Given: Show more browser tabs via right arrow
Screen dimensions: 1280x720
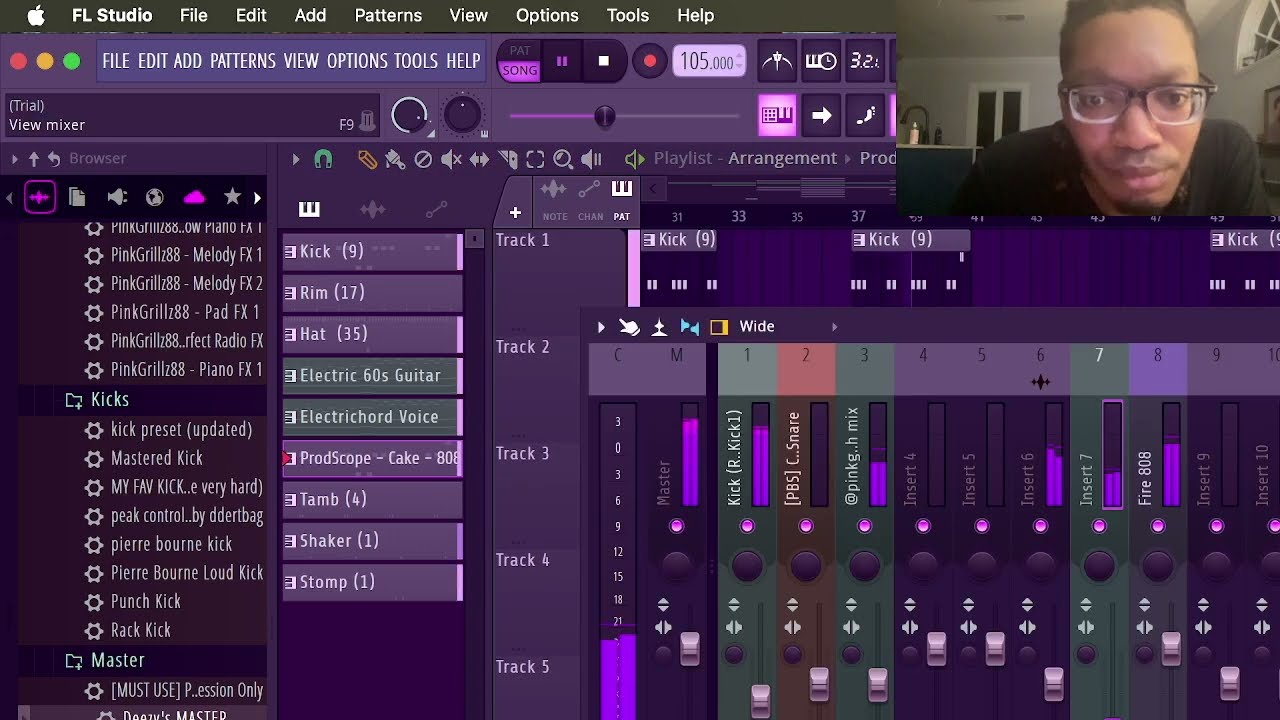Looking at the screenshot, I should (257, 198).
